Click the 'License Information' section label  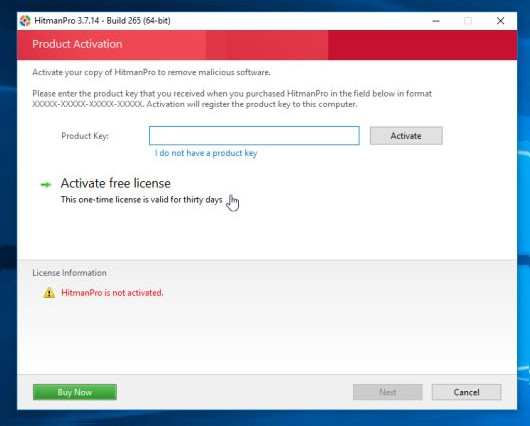69,273
